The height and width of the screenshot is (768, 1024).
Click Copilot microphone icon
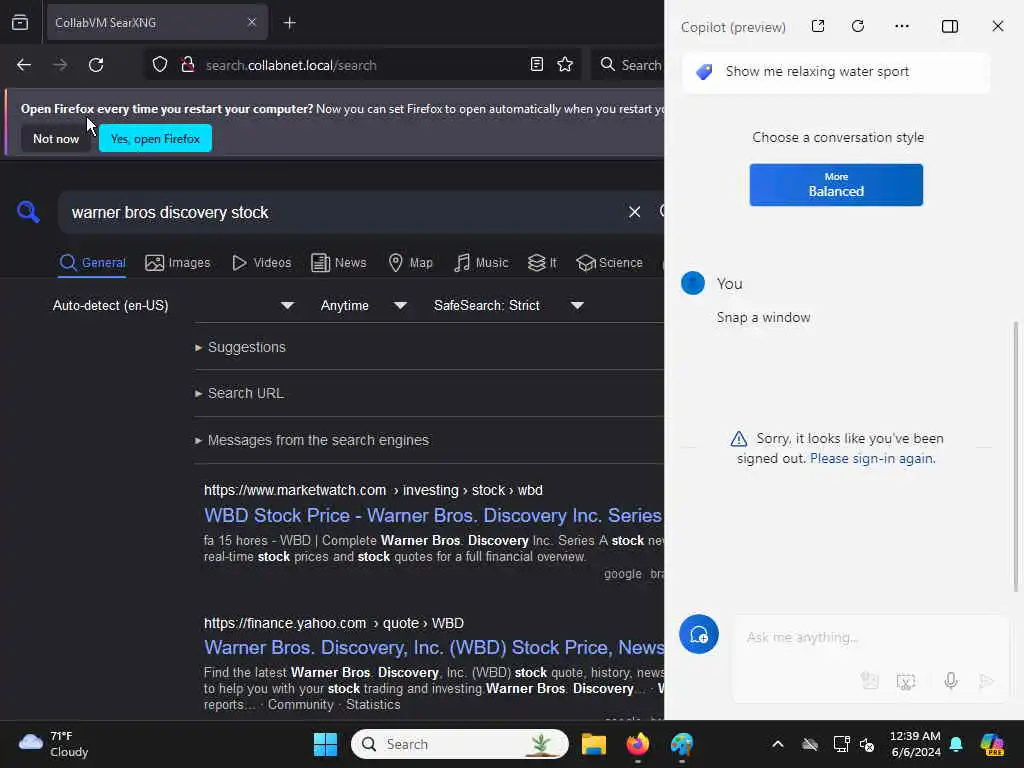pyautogui.click(x=951, y=681)
